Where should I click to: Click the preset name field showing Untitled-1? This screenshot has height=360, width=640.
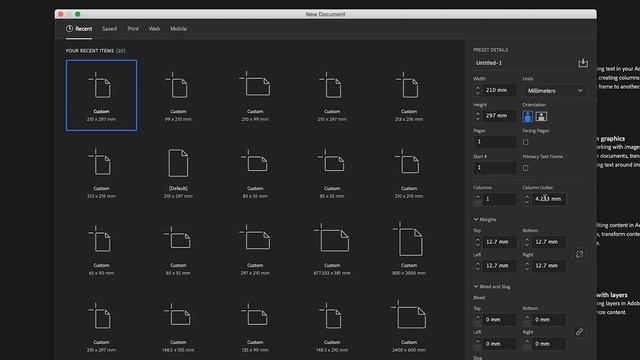tap(524, 63)
